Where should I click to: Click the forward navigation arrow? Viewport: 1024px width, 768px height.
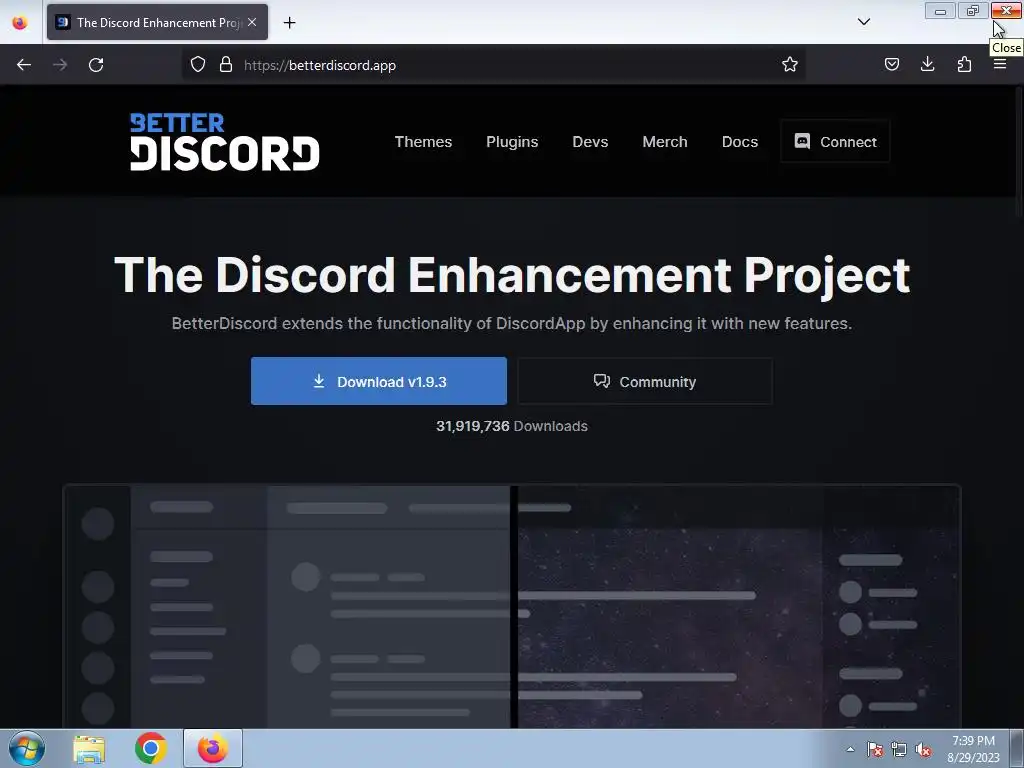pyautogui.click(x=60, y=65)
